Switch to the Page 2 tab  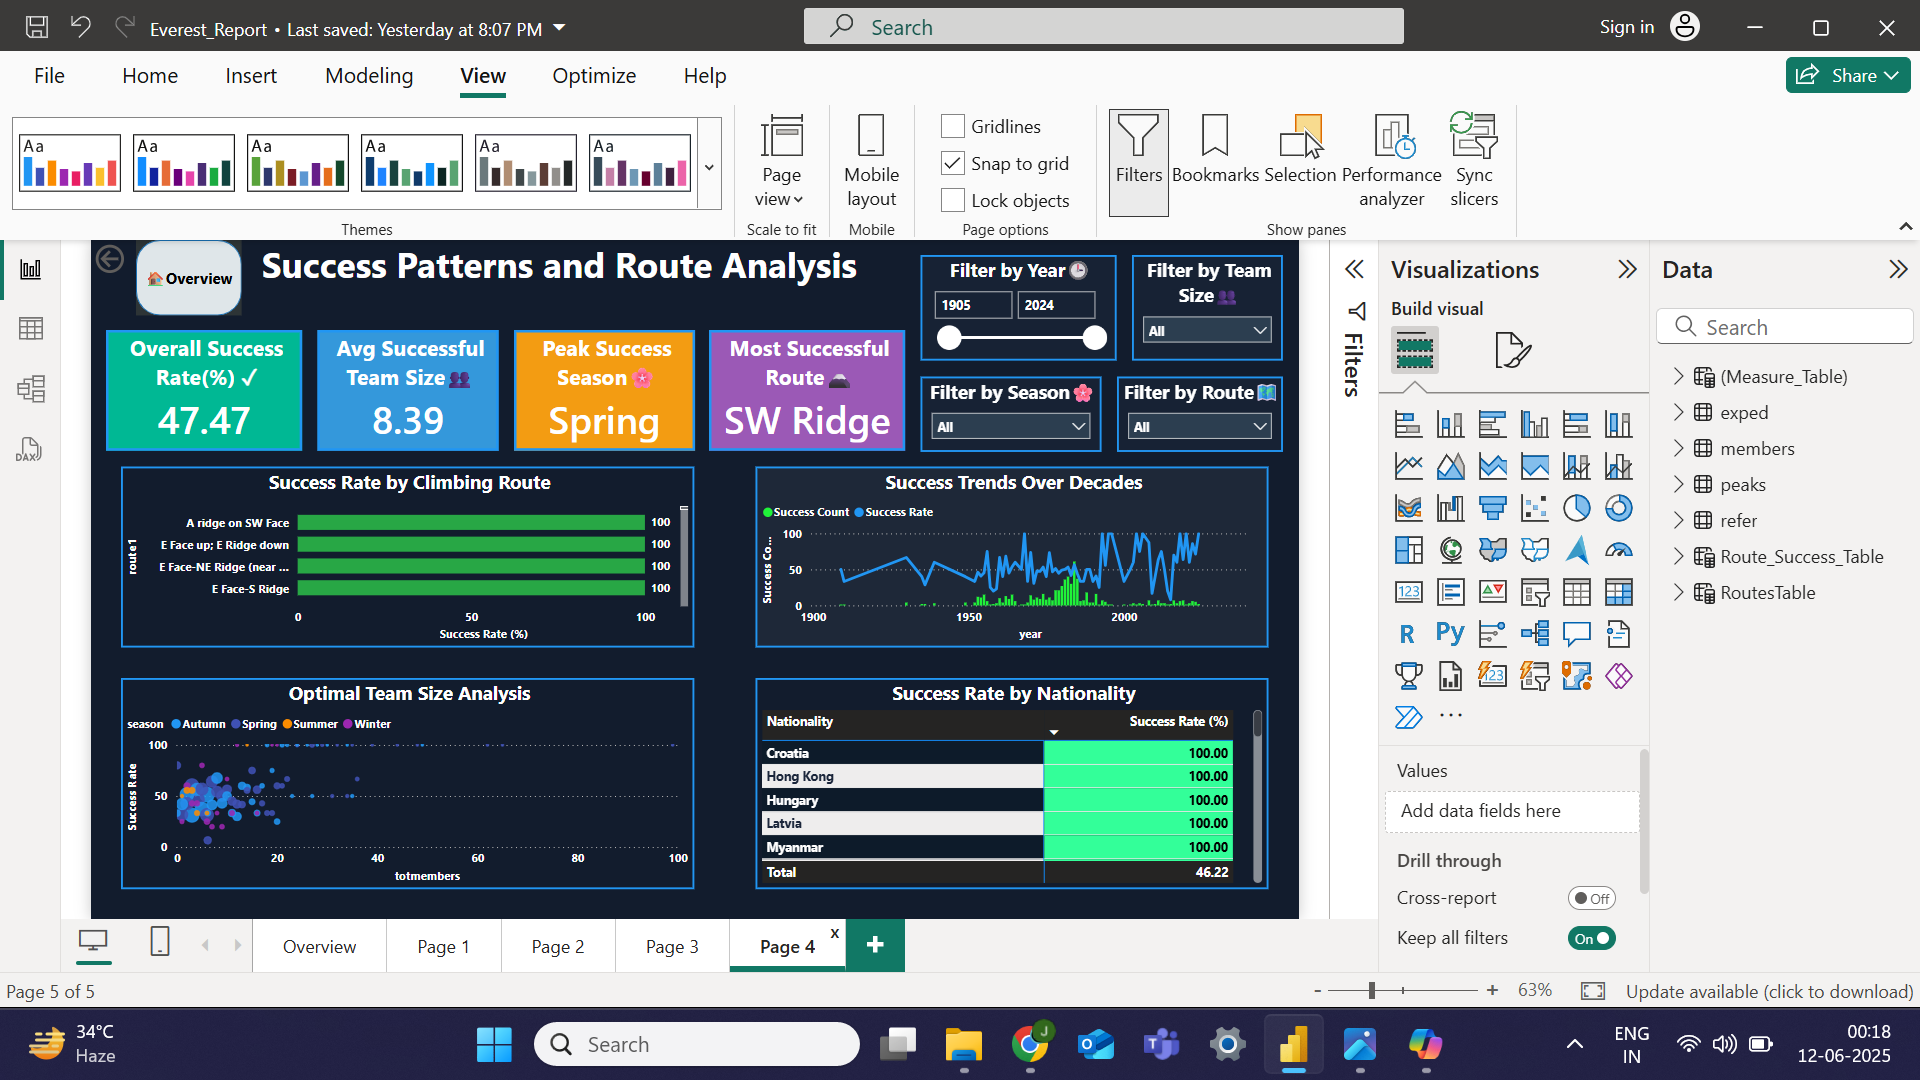tap(557, 946)
